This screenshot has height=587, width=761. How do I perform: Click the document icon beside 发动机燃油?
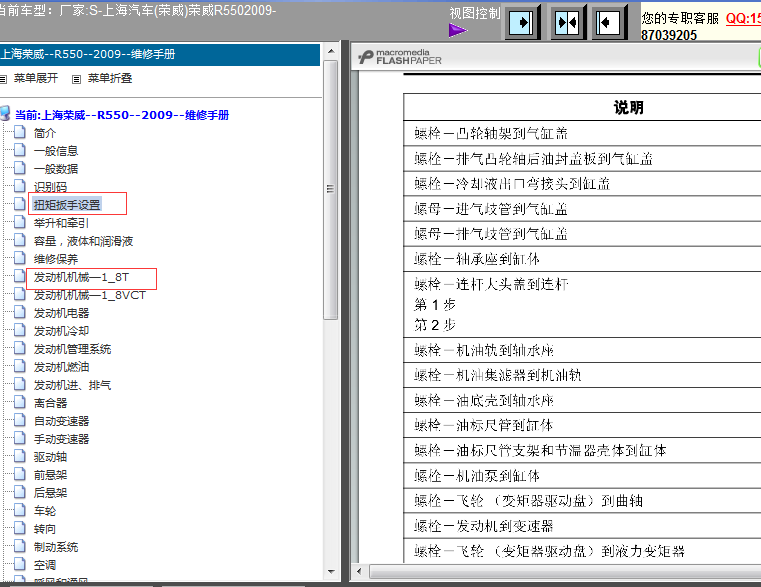(x=20, y=366)
